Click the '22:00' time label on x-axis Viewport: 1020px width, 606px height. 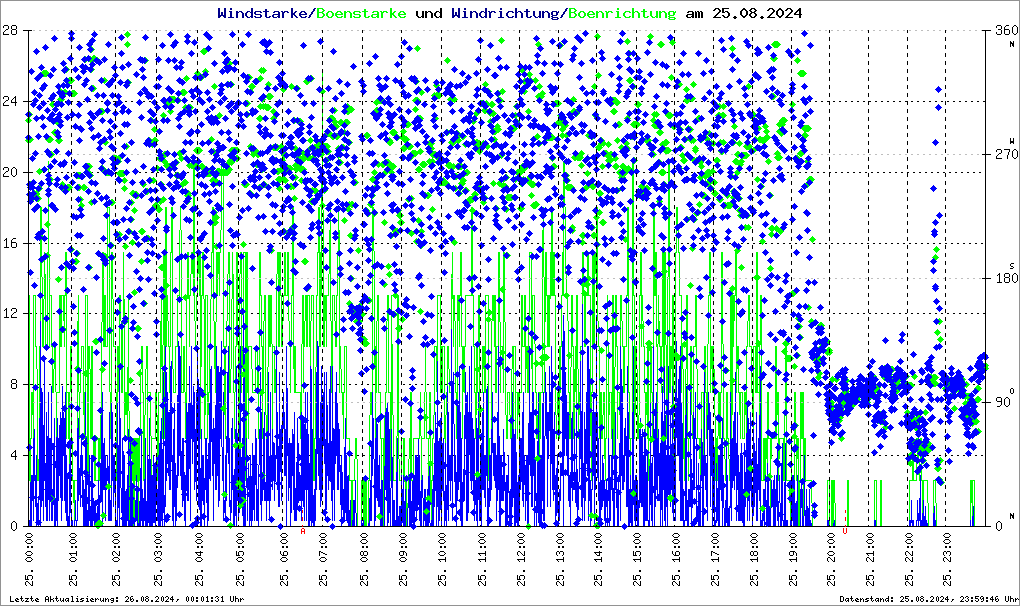click(909, 548)
